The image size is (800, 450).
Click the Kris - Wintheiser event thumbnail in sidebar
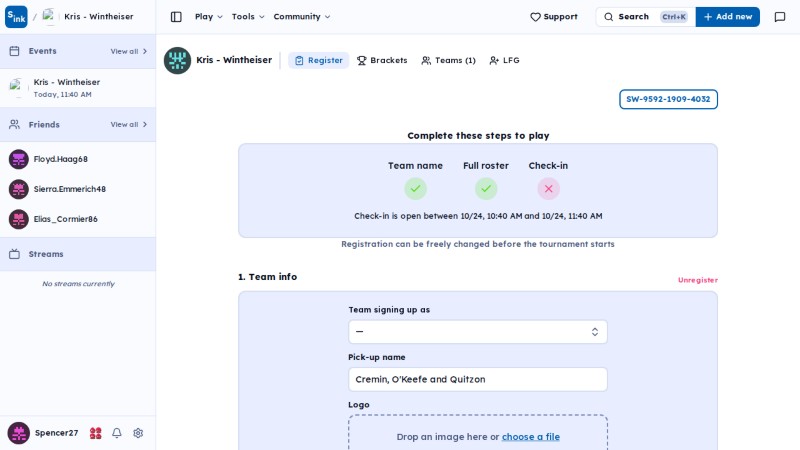tap(18, 88)
